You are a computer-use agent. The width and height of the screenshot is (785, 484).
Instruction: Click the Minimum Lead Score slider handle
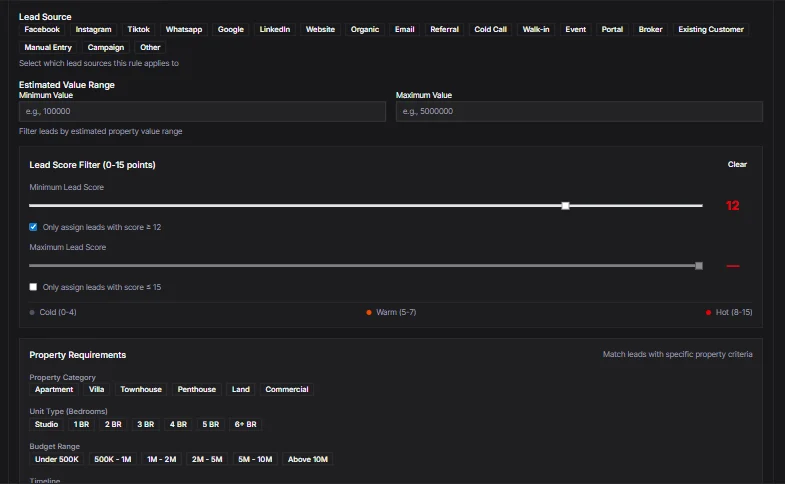coord(566,205)
